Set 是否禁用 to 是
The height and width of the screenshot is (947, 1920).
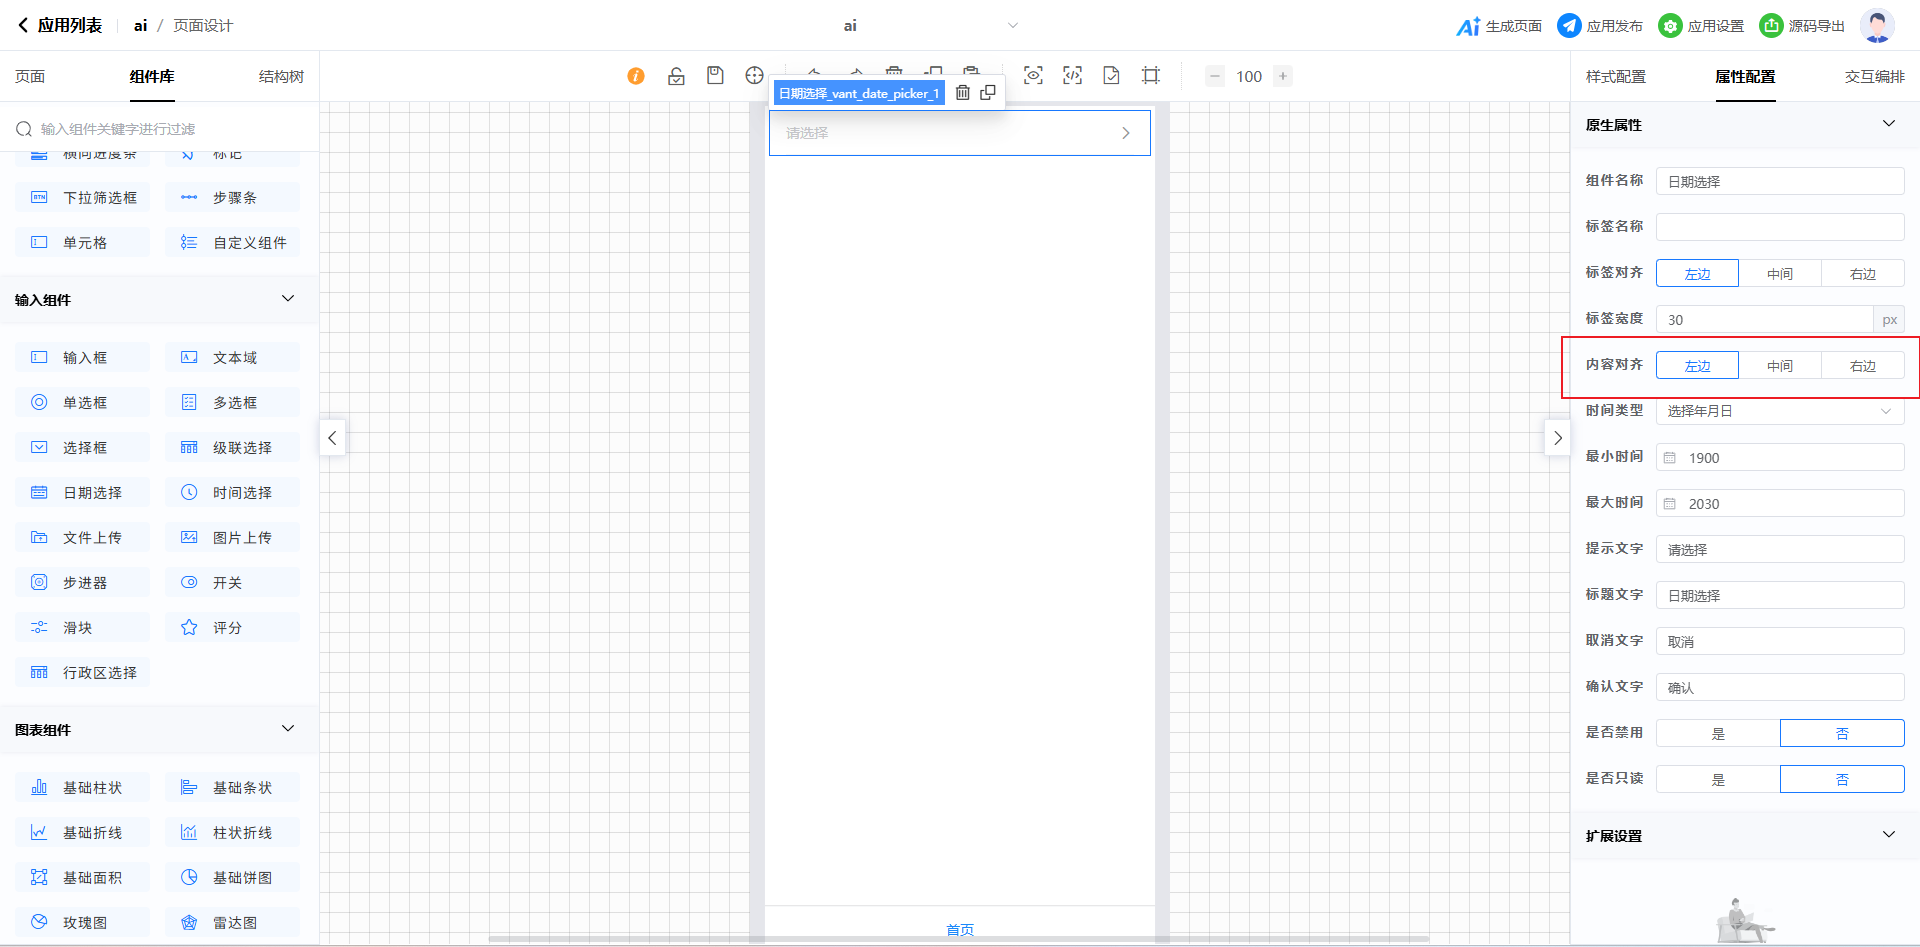(x=1717, y=733)
